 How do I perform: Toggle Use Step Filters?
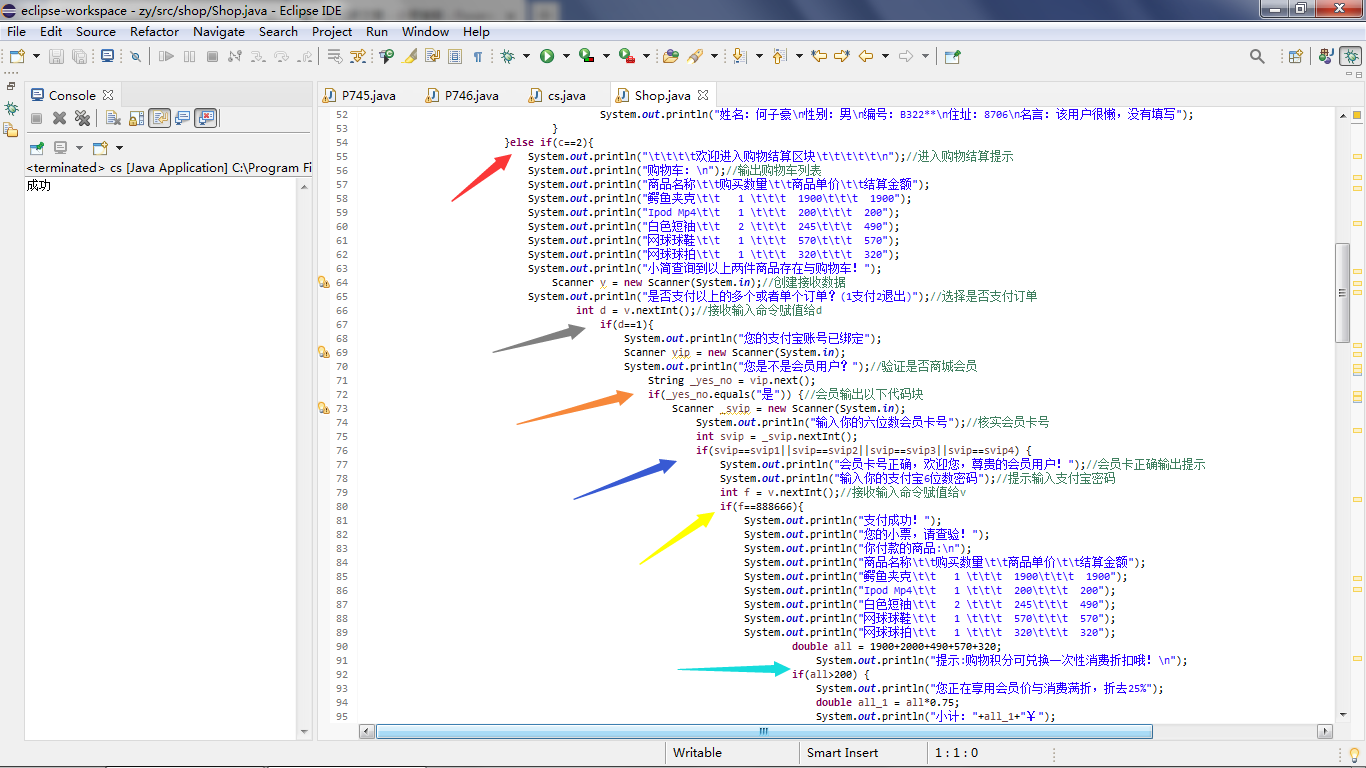click(x=358, y=56)
